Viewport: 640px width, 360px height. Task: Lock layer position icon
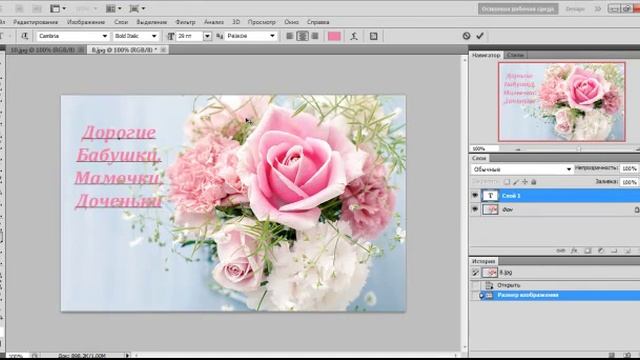[525, 182]
